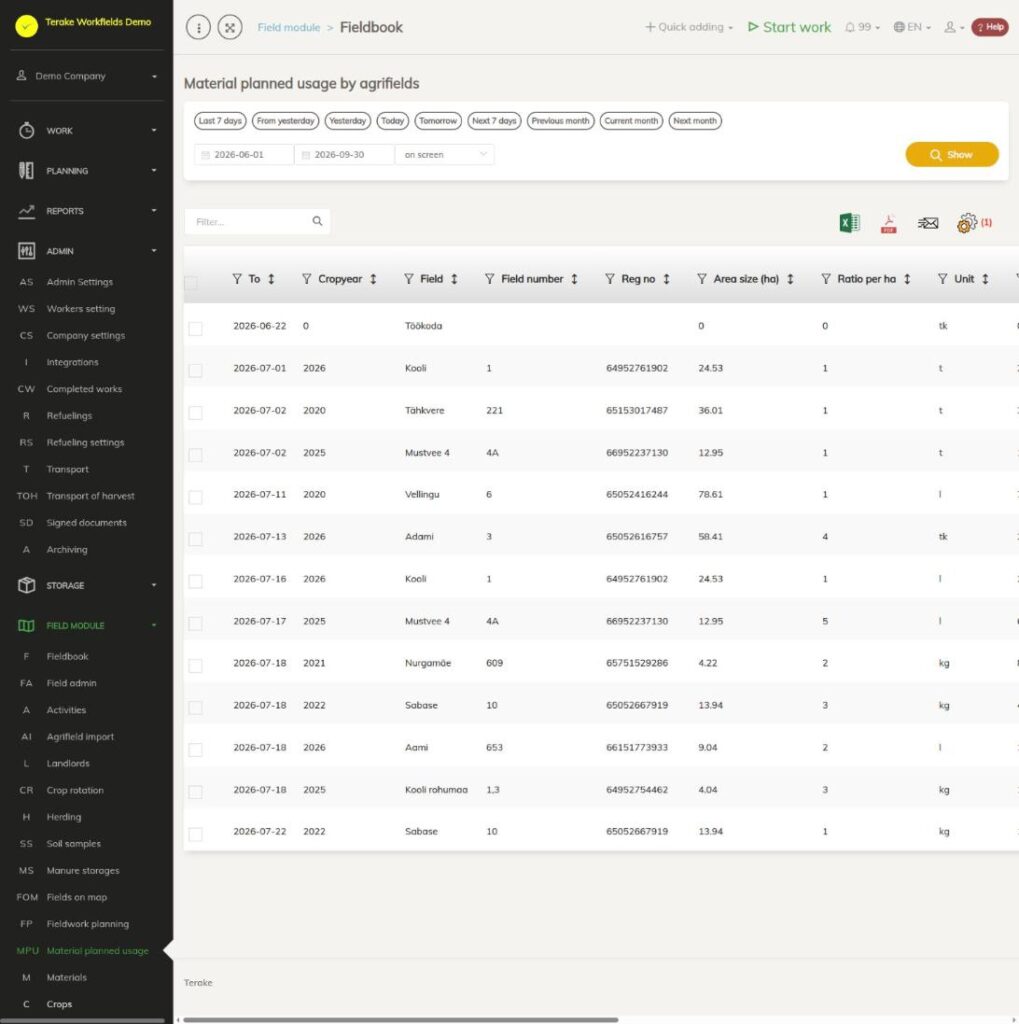The width and height of the screenshot is (1019, 1024).
Task: Select the Adami row checkbox
Action: pos(195,539)
